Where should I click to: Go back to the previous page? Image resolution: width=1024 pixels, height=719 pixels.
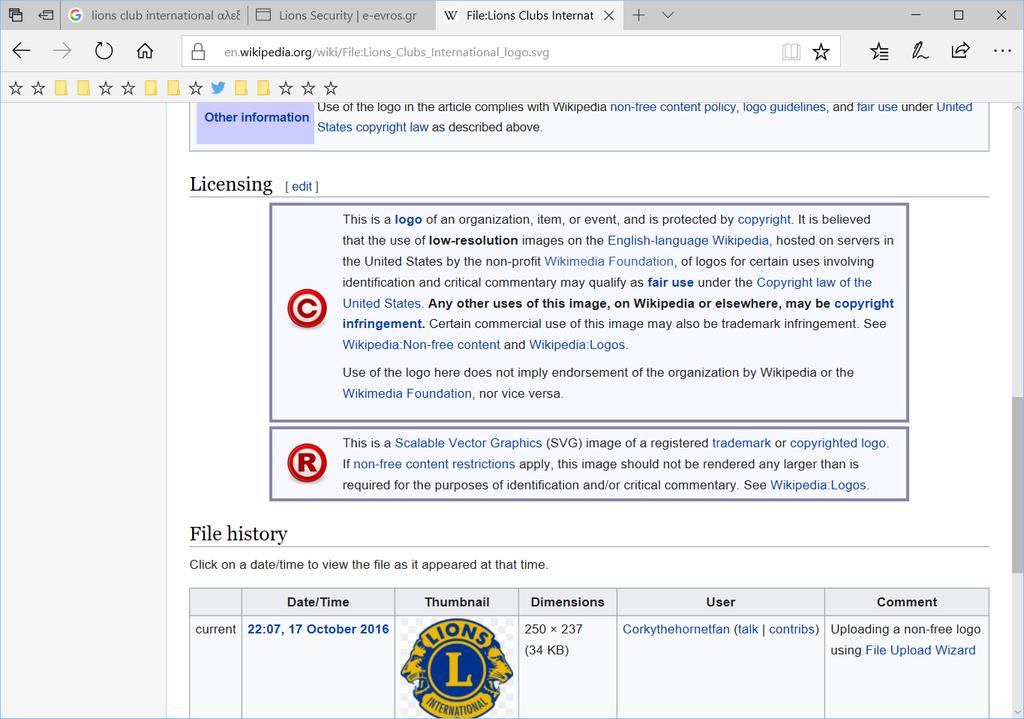pyautogui.click(x=22, y=51)
